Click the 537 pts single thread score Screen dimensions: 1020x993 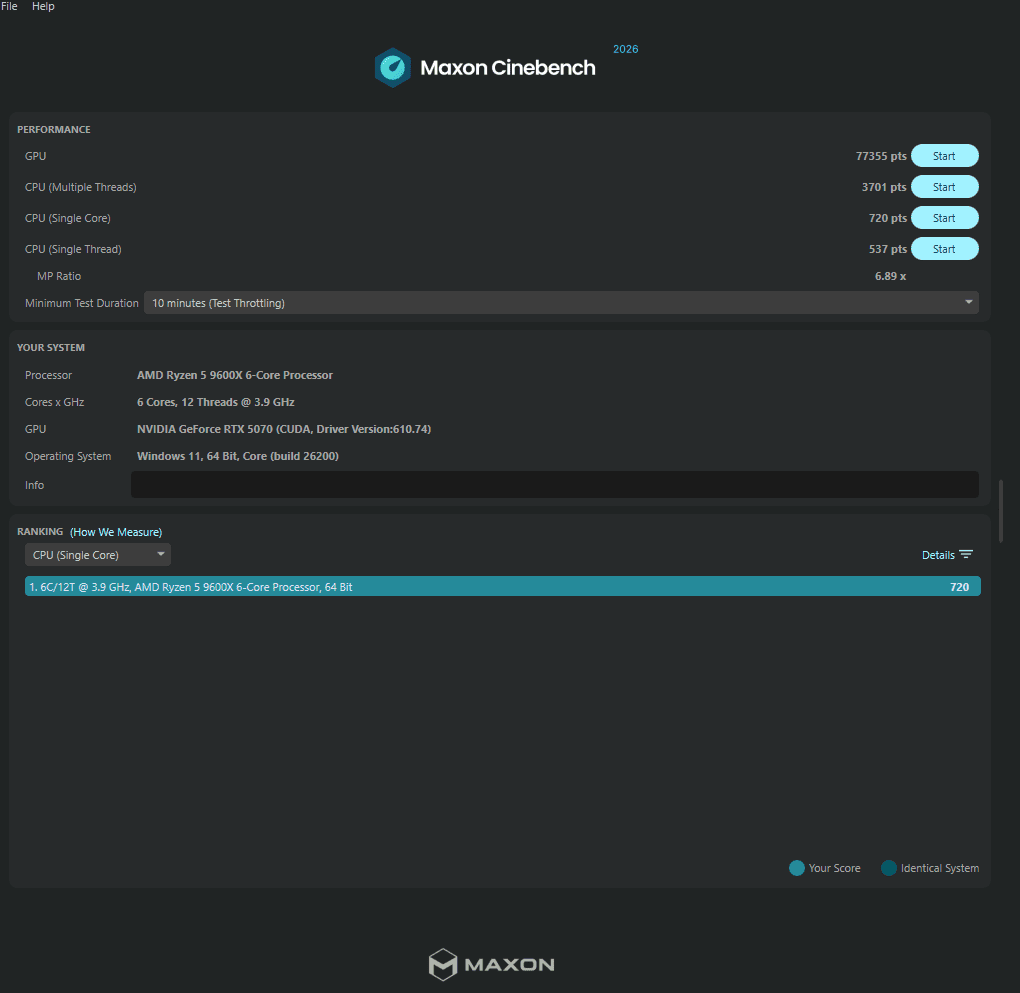tap(887, 249)
